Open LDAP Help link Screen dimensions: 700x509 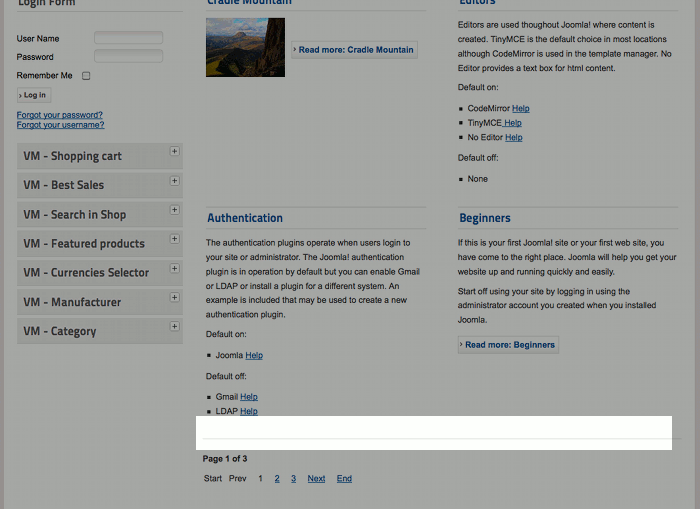pyautogui.click(x=249, y=411)
